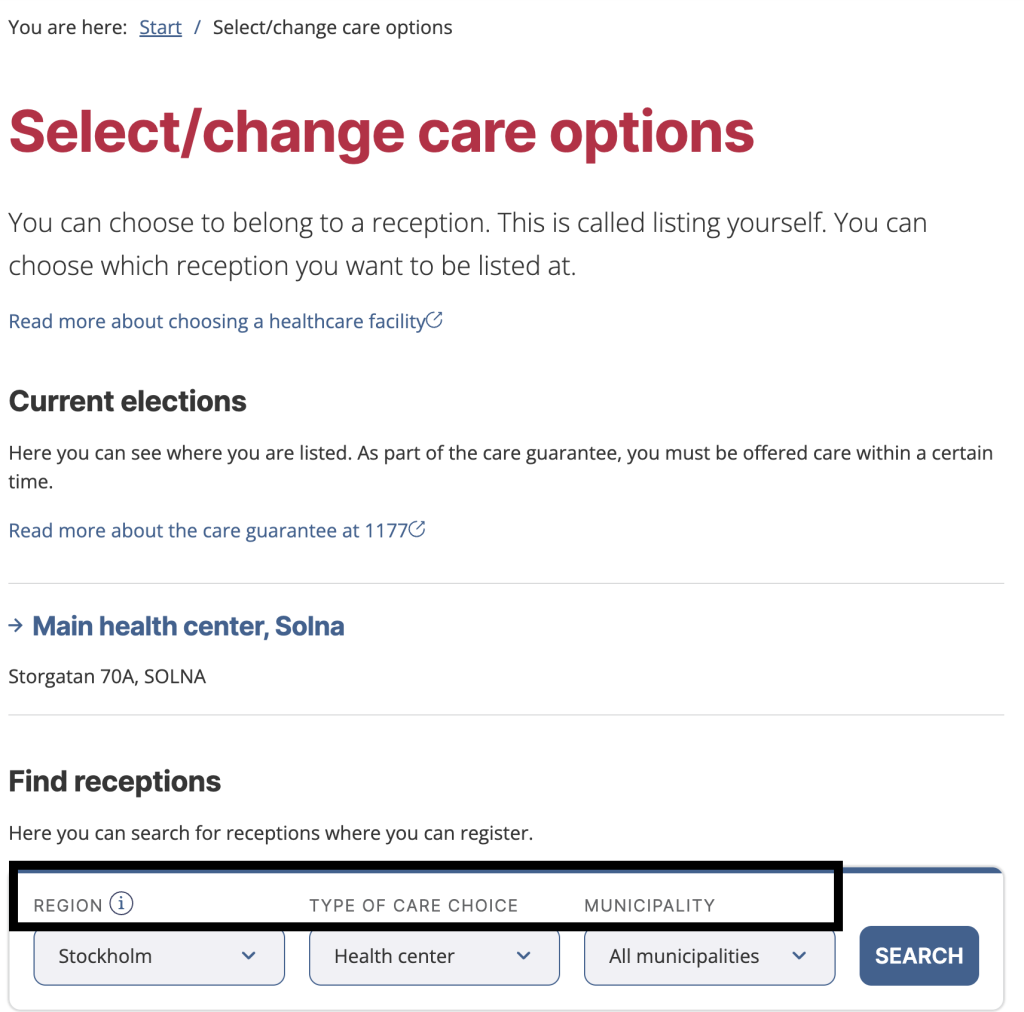The height and width of the screenshot is (1012, 1024).
Task: Open the Region dropdown showing Stockholm
Action: click(159, 956)
